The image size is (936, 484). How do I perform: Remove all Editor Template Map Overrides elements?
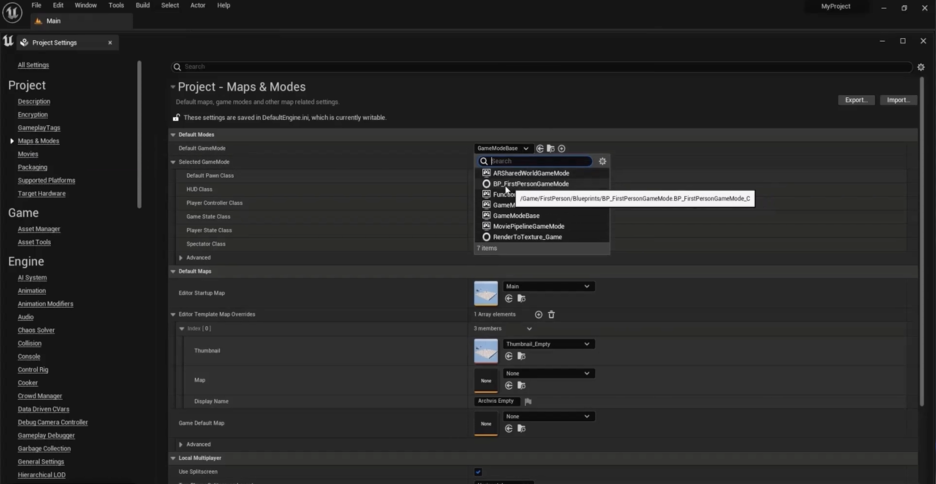pyautogui.click(x=551, y=315)
